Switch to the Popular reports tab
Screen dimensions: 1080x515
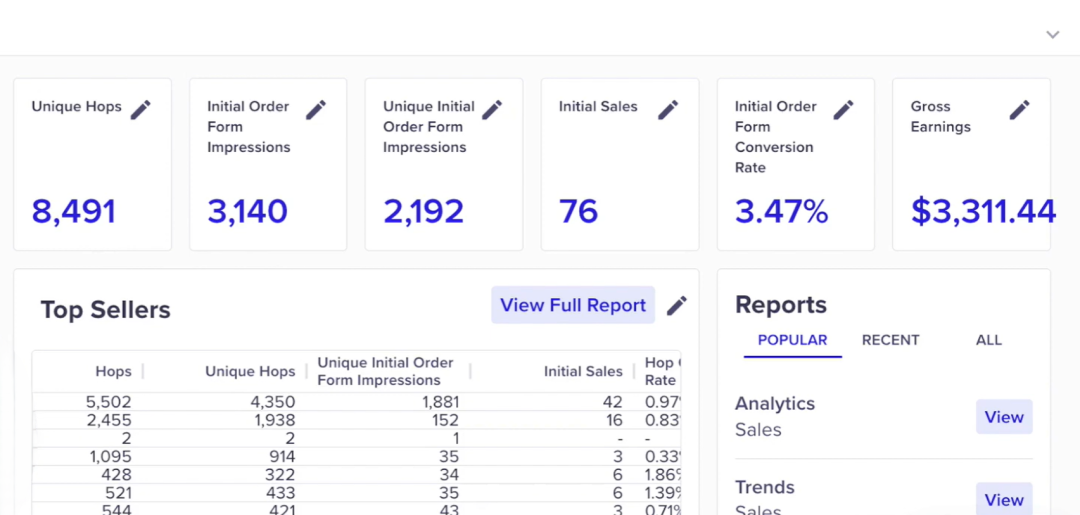click(x=792, y=340)
